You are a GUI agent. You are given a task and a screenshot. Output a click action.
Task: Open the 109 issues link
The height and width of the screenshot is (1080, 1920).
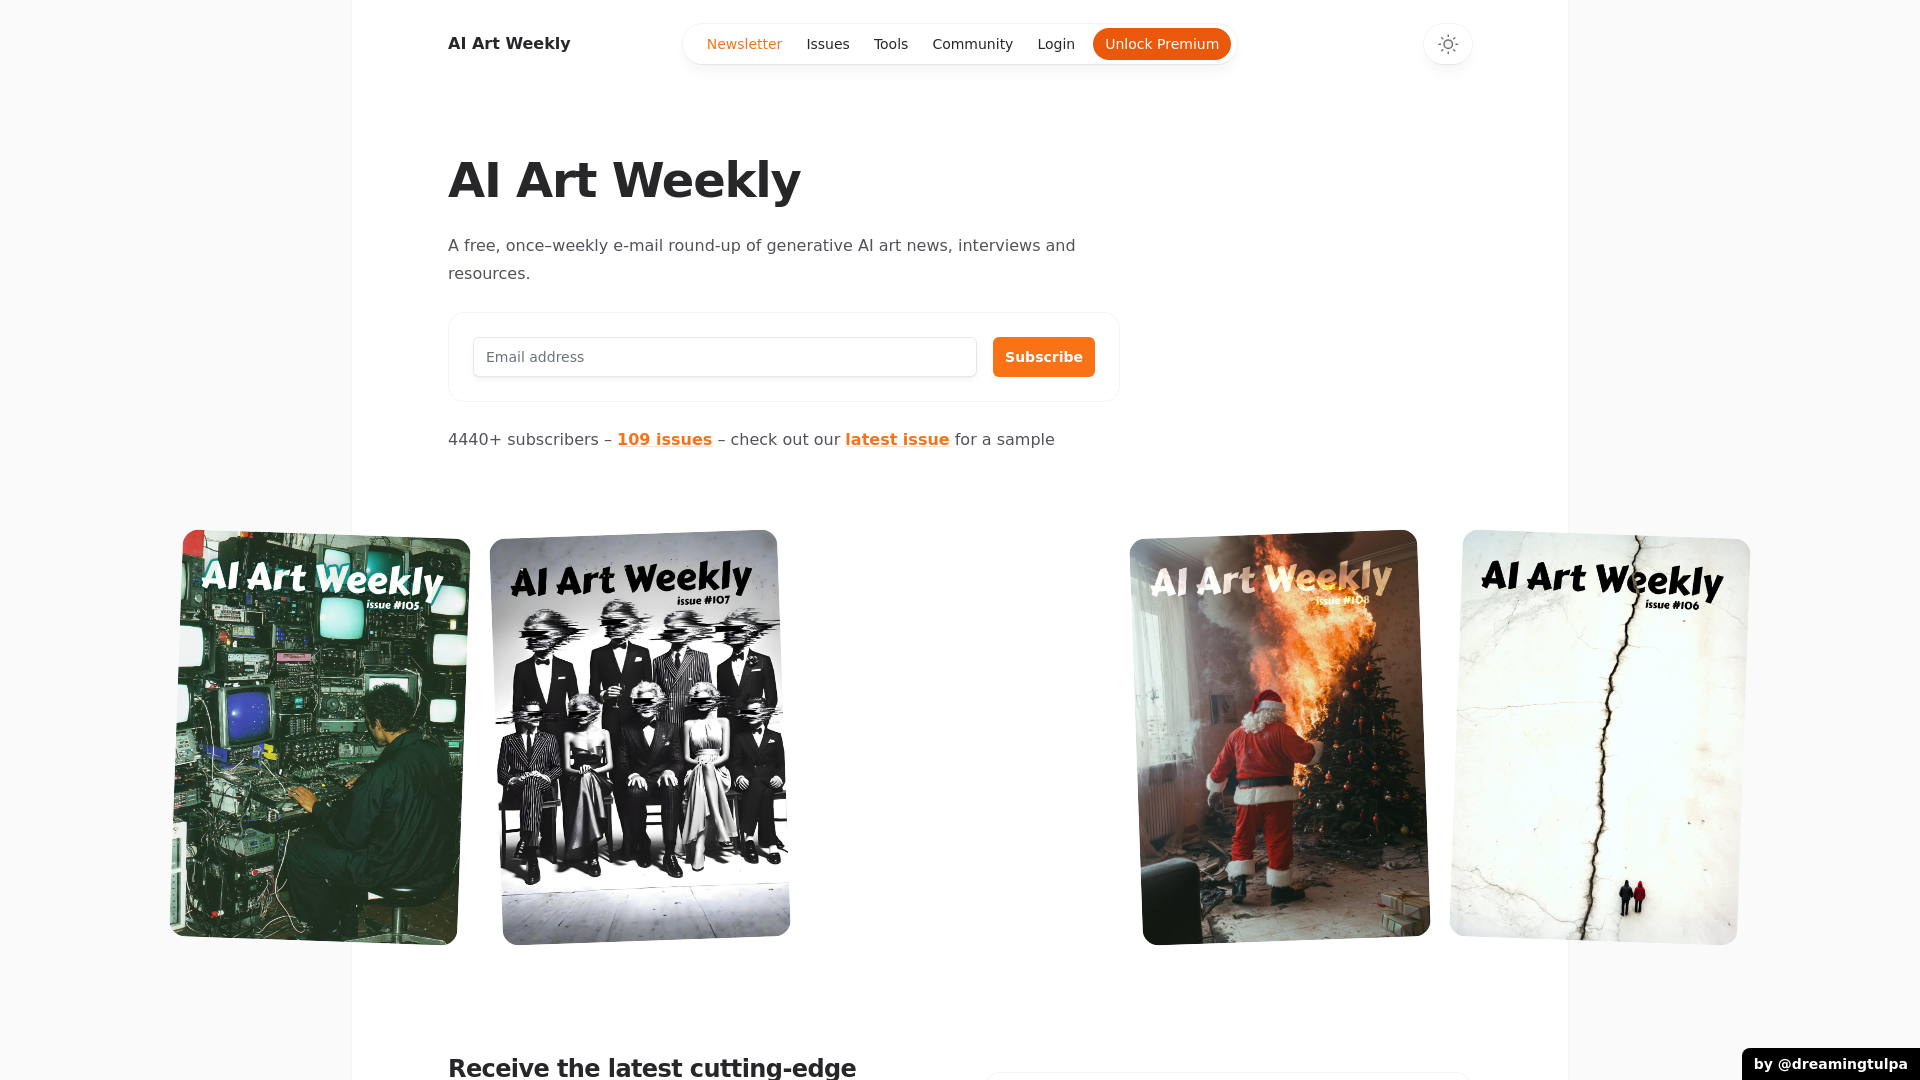[x=664, y=440]
